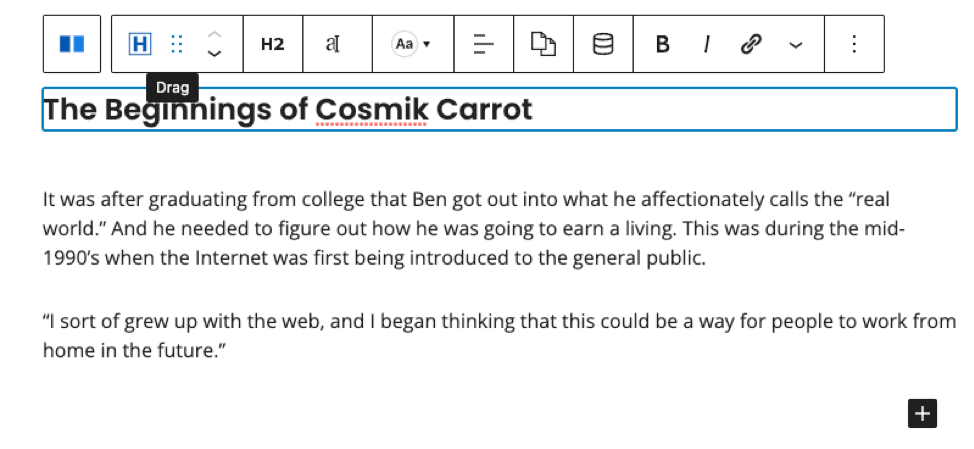The height and width of the screenshot is (449, 974).
Task: Insert a link with the chain icon
Action: pyautogui.click(x=751, y=44)
